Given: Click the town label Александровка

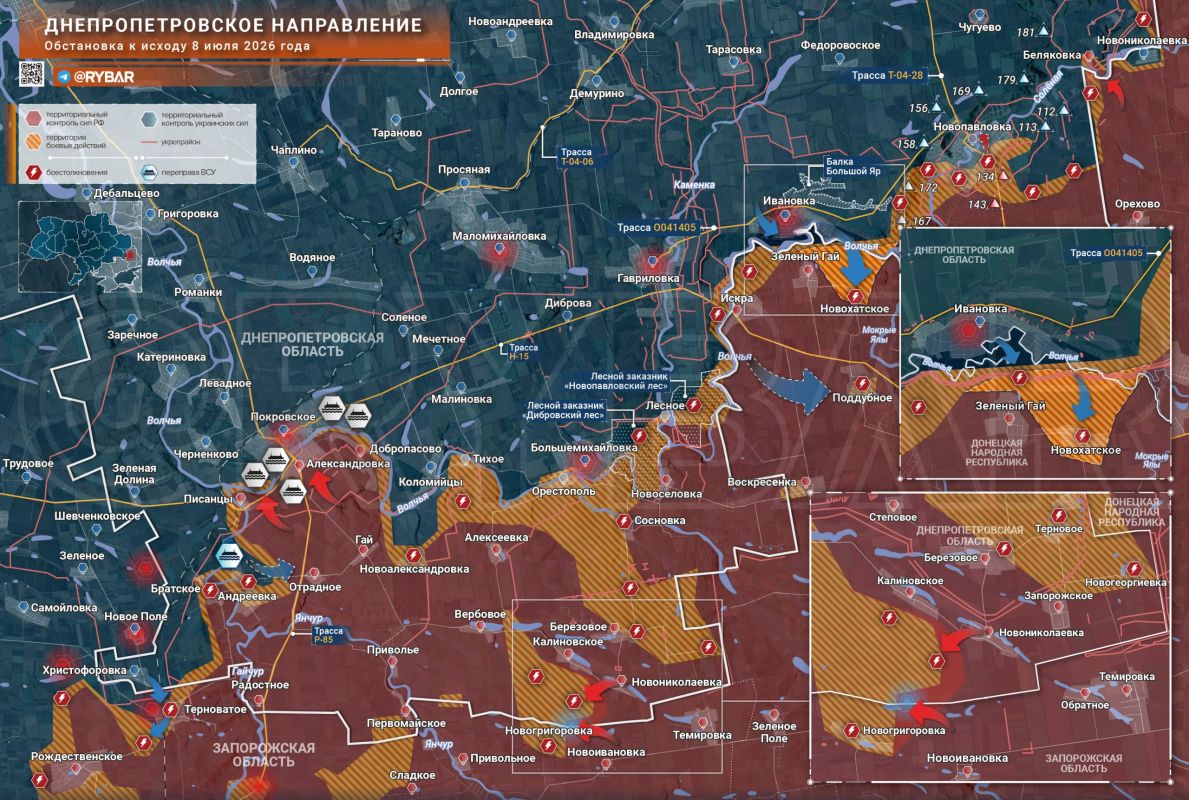Looking at the screenshot, I should pyautogui.click(x=348, y=464).
